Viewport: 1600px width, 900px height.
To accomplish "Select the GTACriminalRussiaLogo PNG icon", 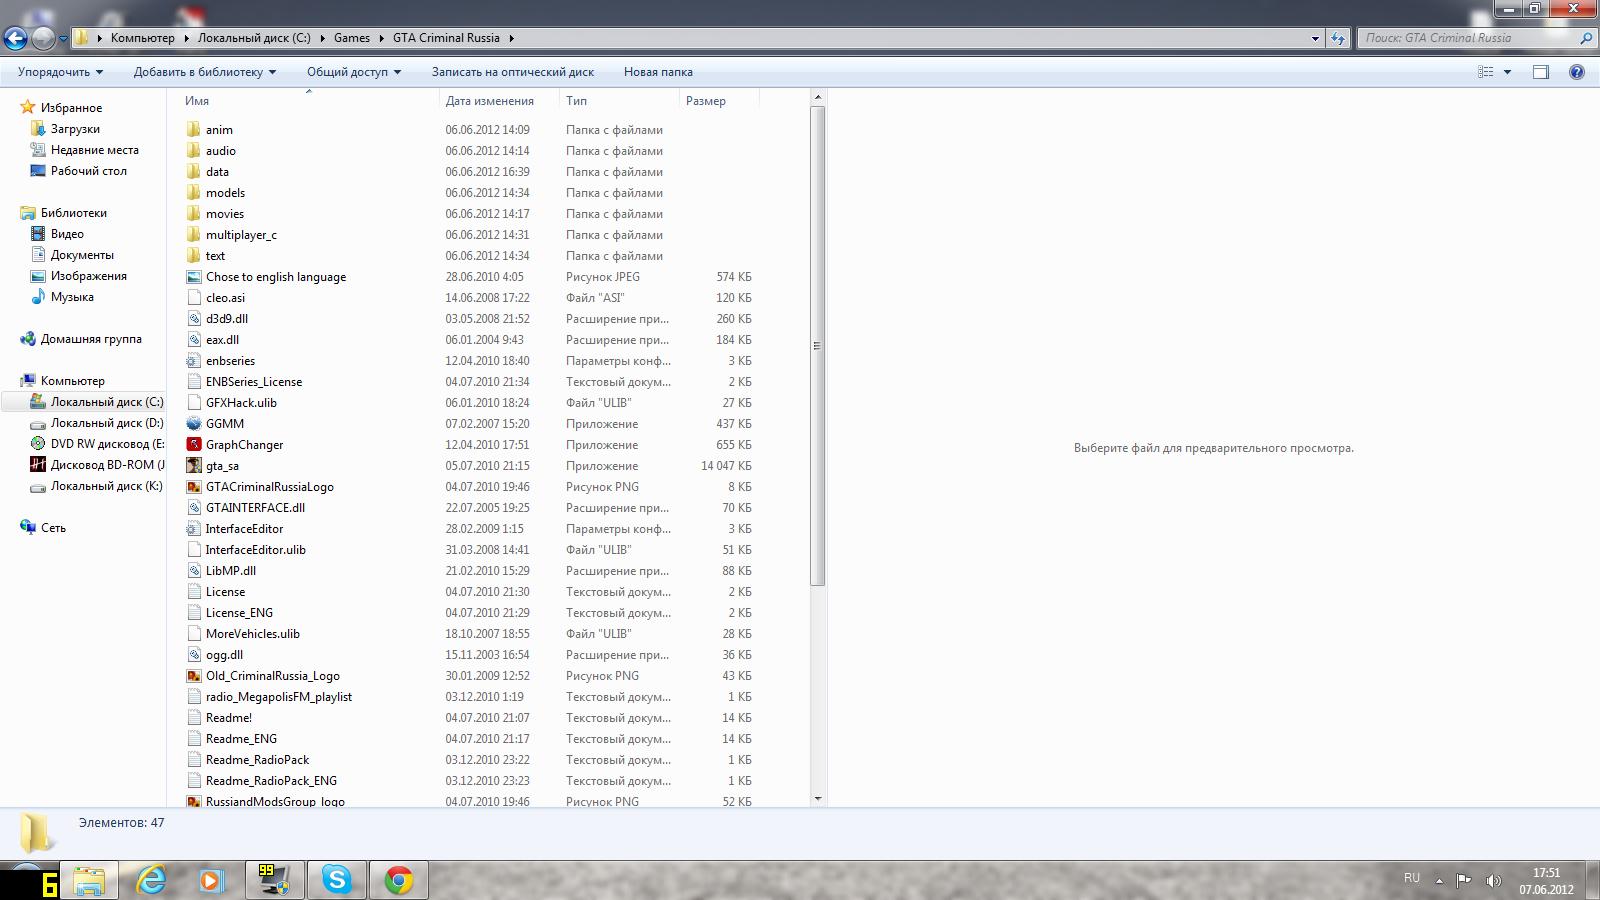I will pos(194,487).
